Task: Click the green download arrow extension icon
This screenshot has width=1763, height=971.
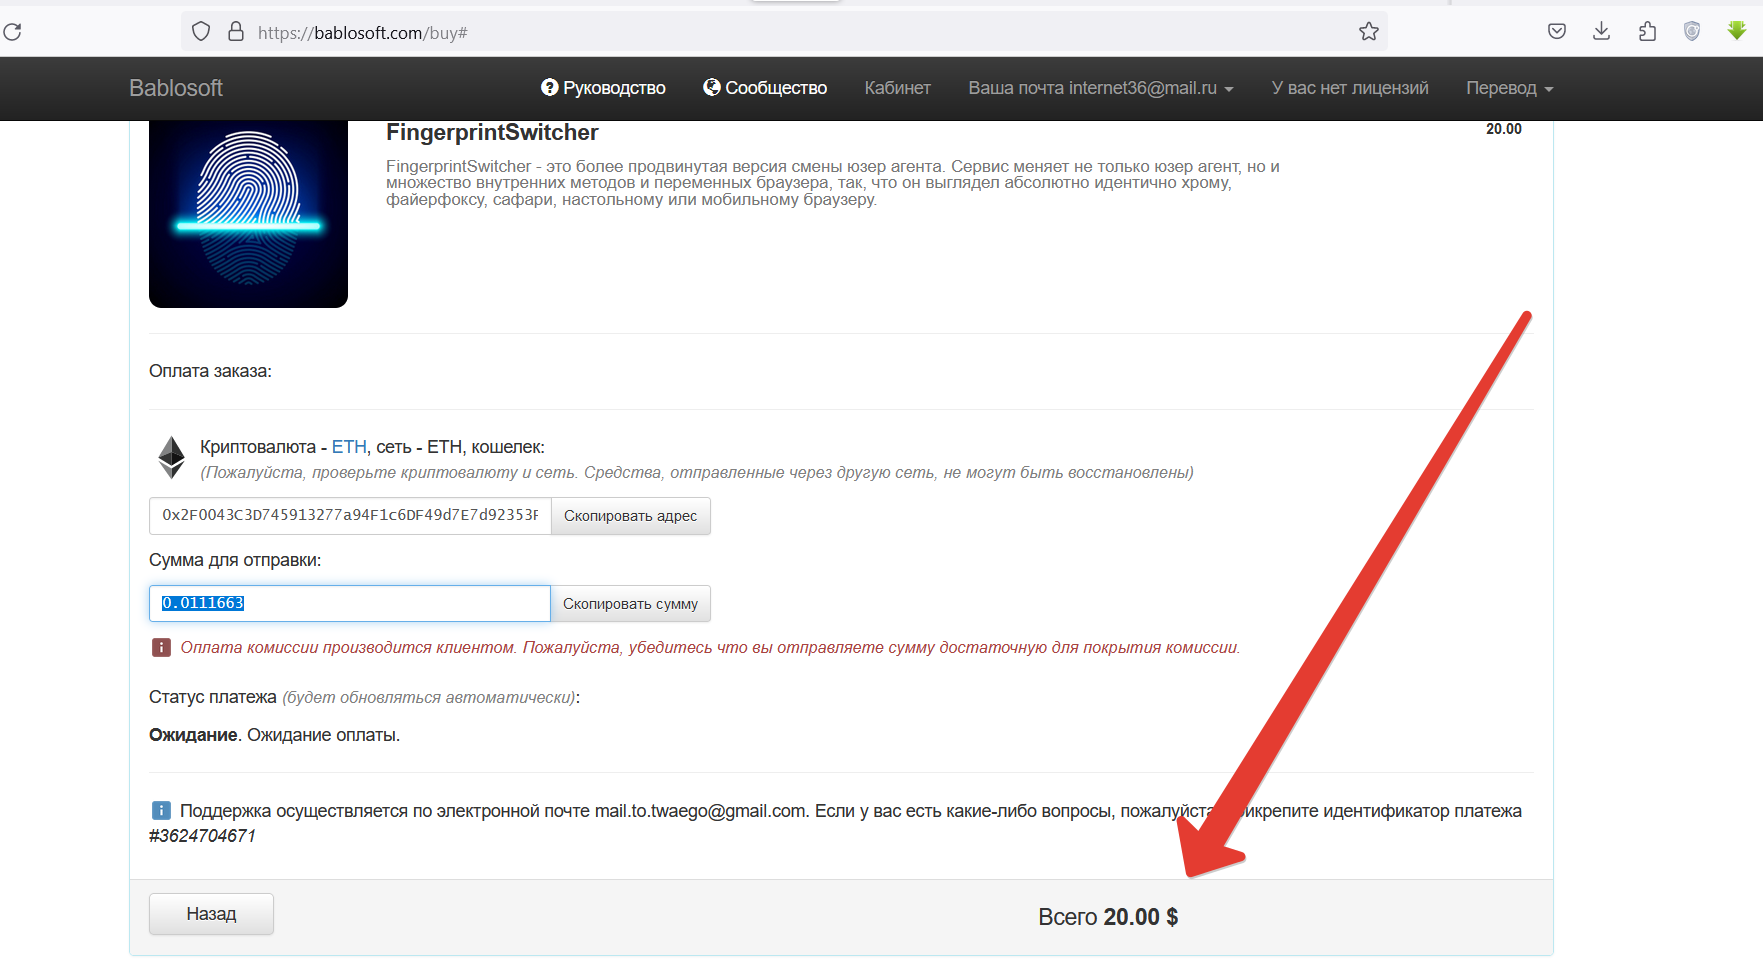Action: click(x=1737, y=32)
